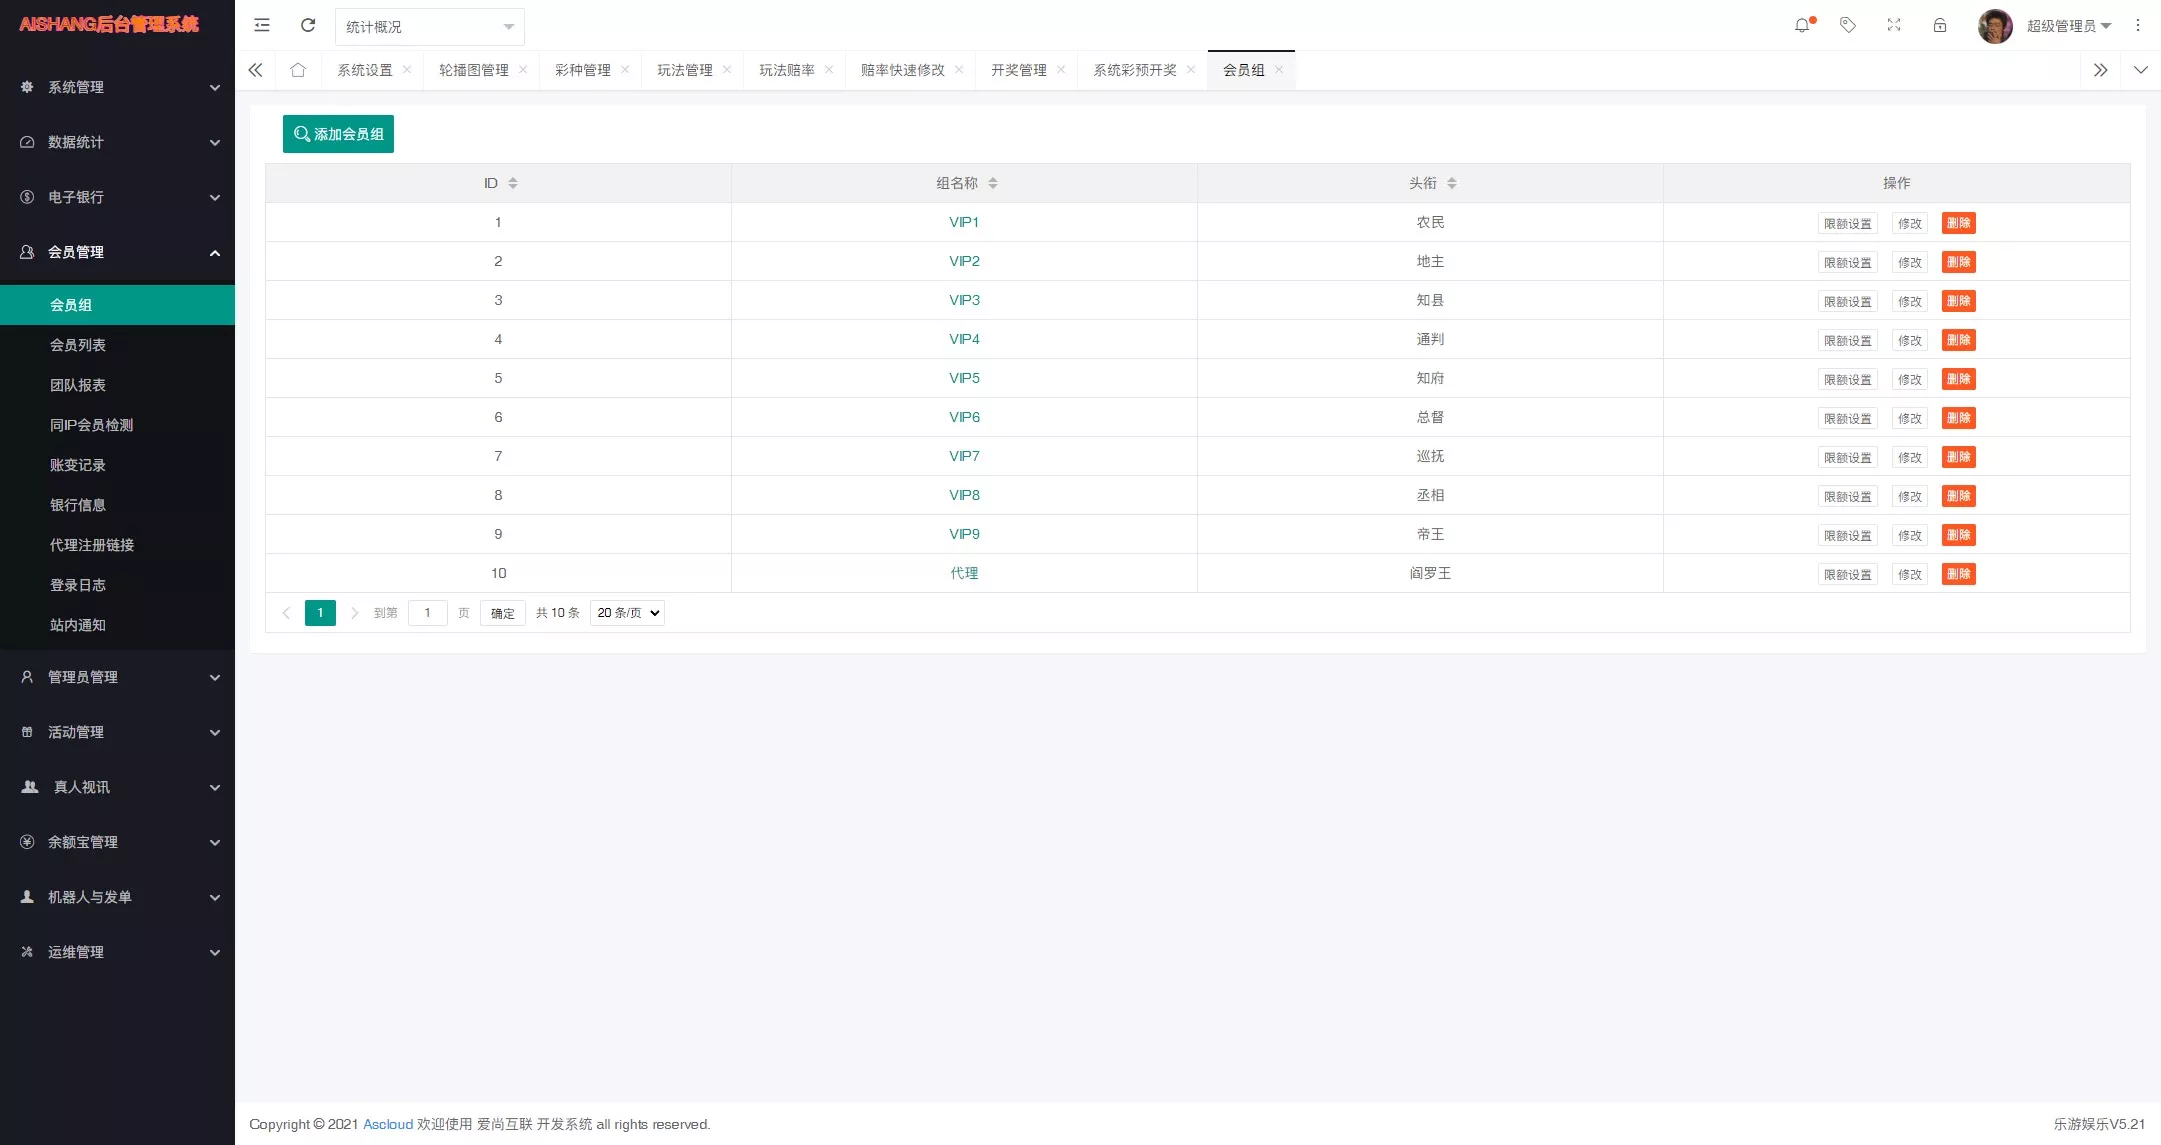Open the 统计概况 dropdown selector

(429, 27)
